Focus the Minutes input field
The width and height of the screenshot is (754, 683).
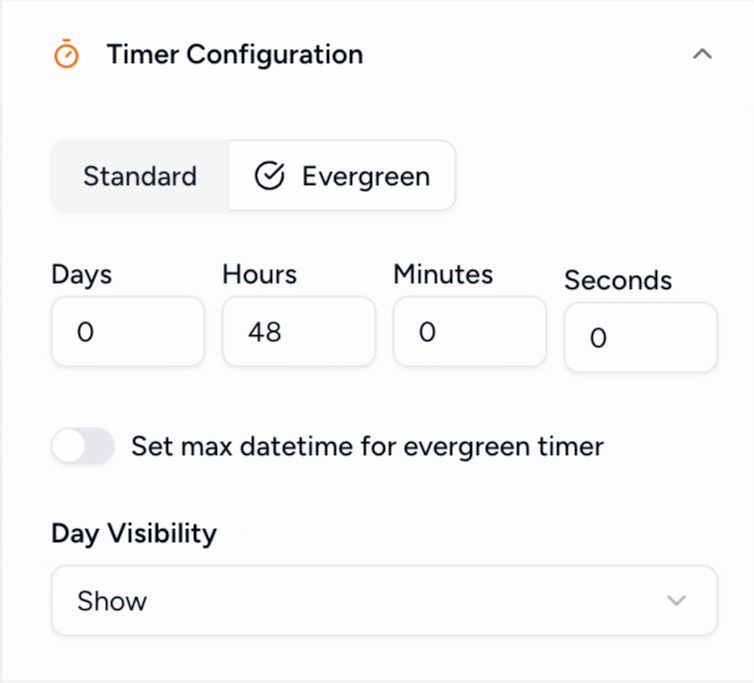tap(469, 331)
